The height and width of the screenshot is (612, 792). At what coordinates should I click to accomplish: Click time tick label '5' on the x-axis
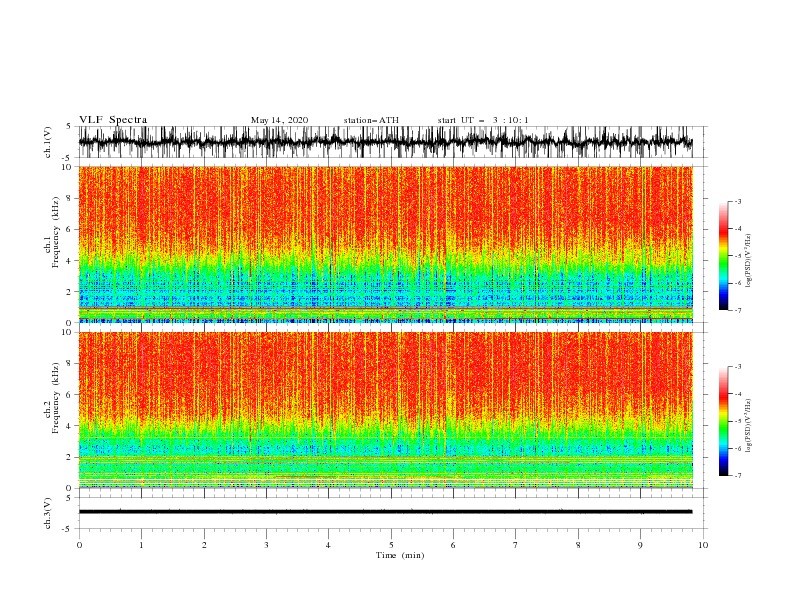pos(391,545)
